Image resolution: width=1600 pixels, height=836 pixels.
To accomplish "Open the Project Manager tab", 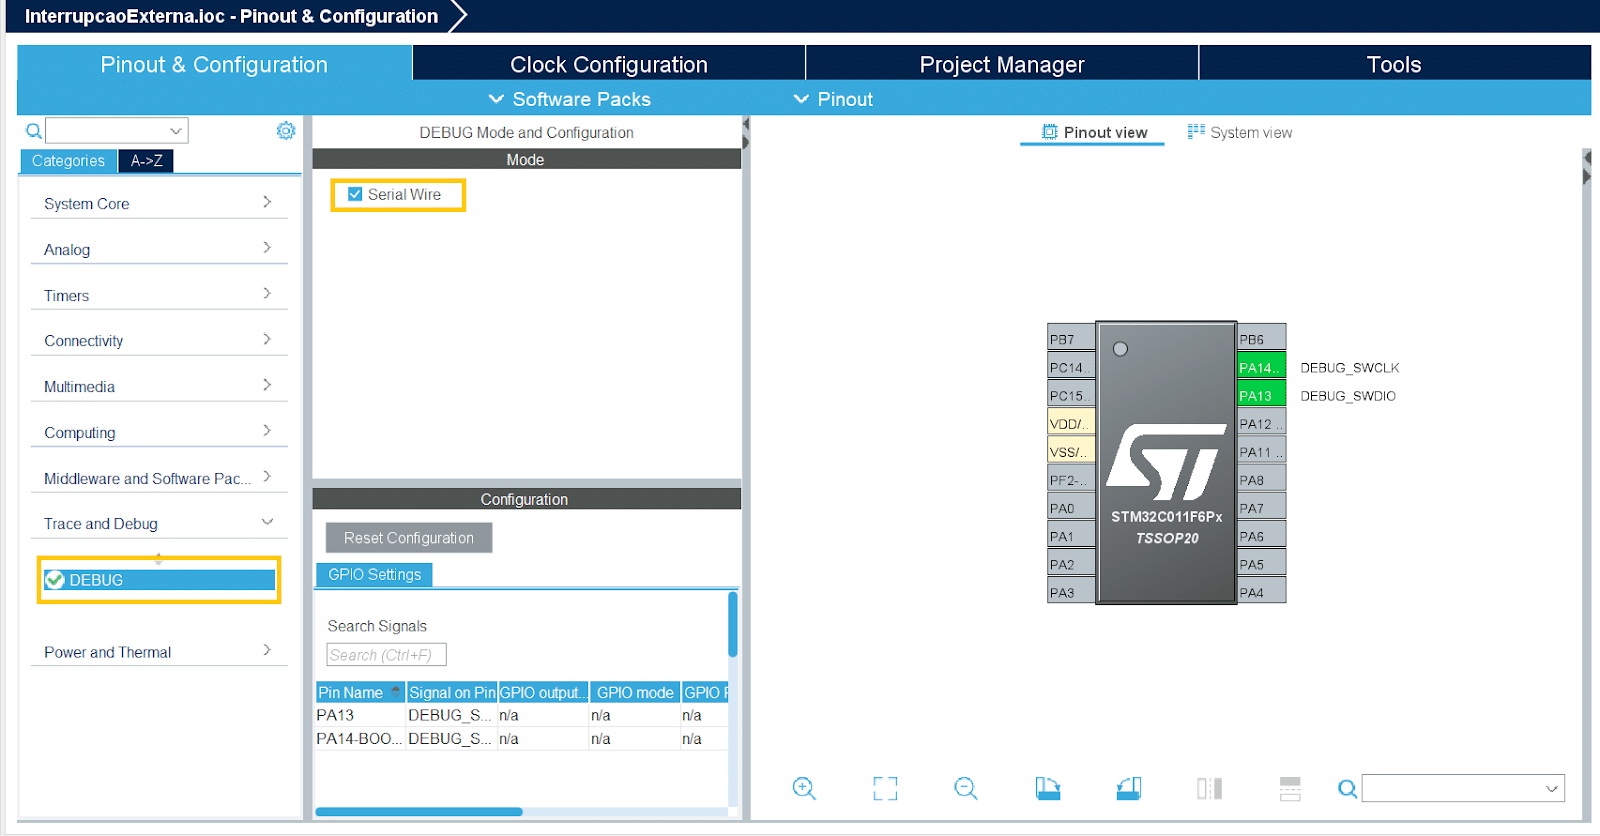I will pyautogui.click(x=1001, y=64).
